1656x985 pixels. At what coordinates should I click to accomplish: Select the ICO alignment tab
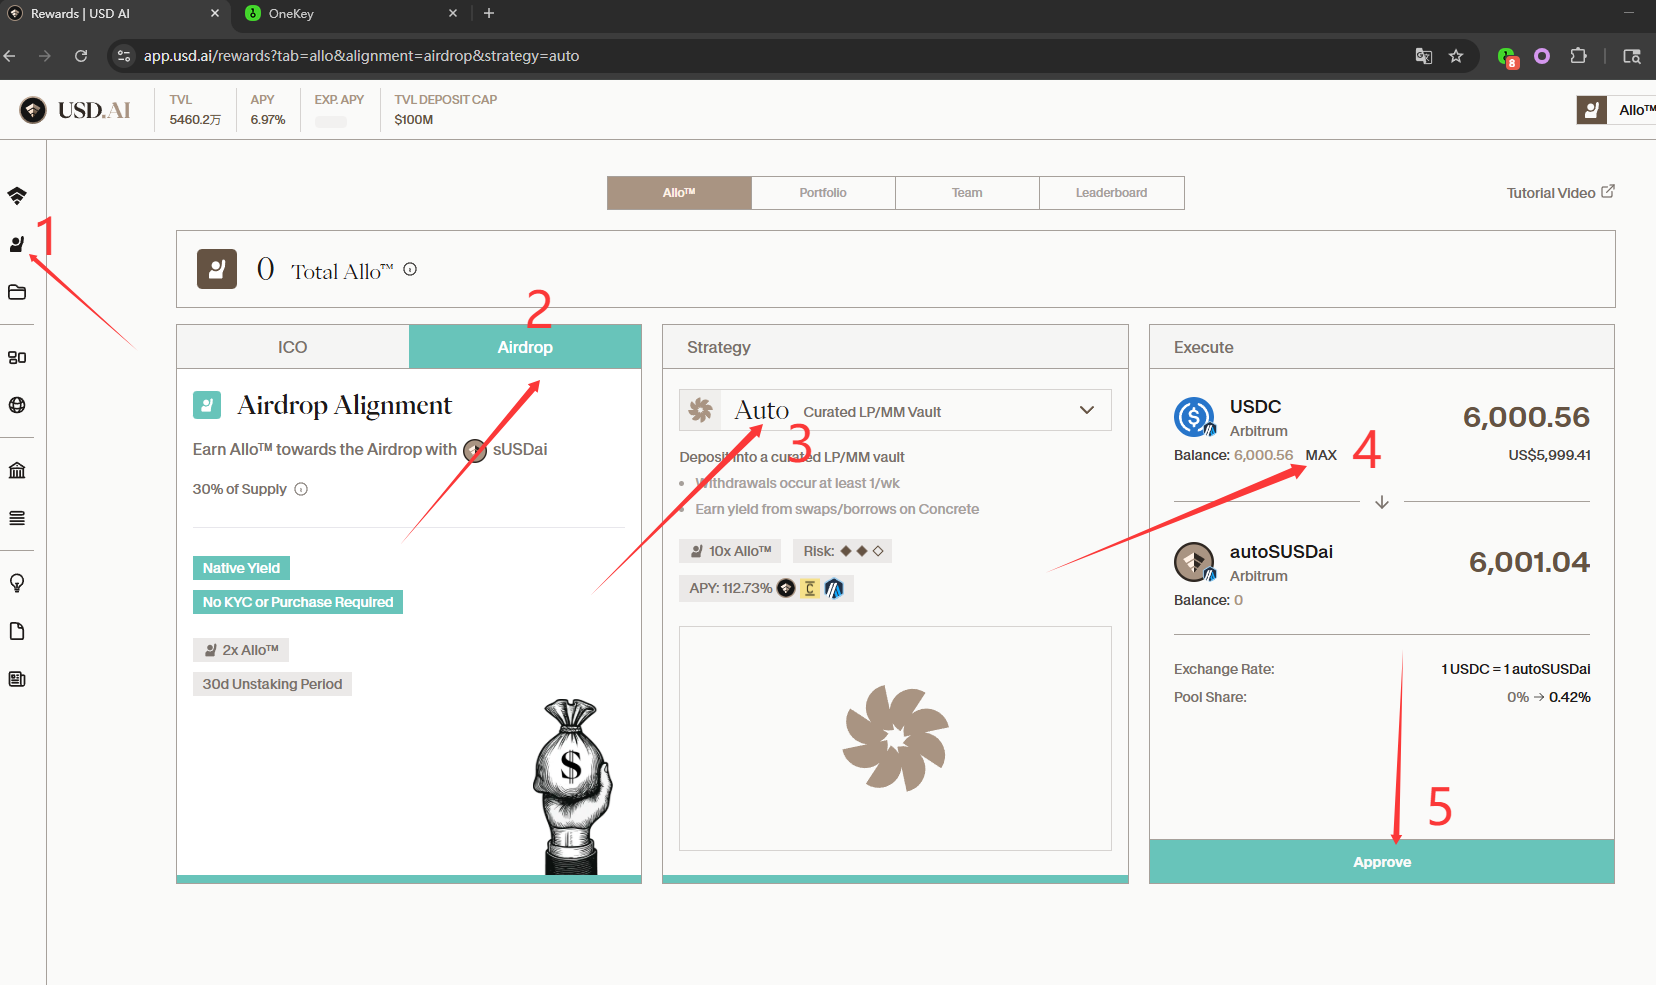293,347
